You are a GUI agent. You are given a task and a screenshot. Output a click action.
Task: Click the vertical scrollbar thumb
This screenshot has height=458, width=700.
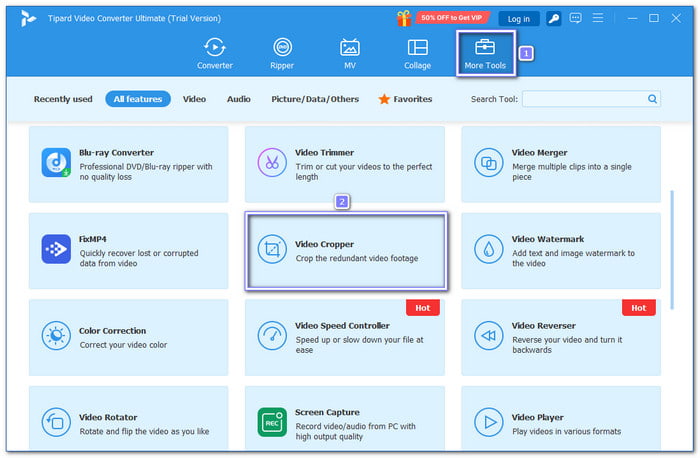click(x=672, y=250)
